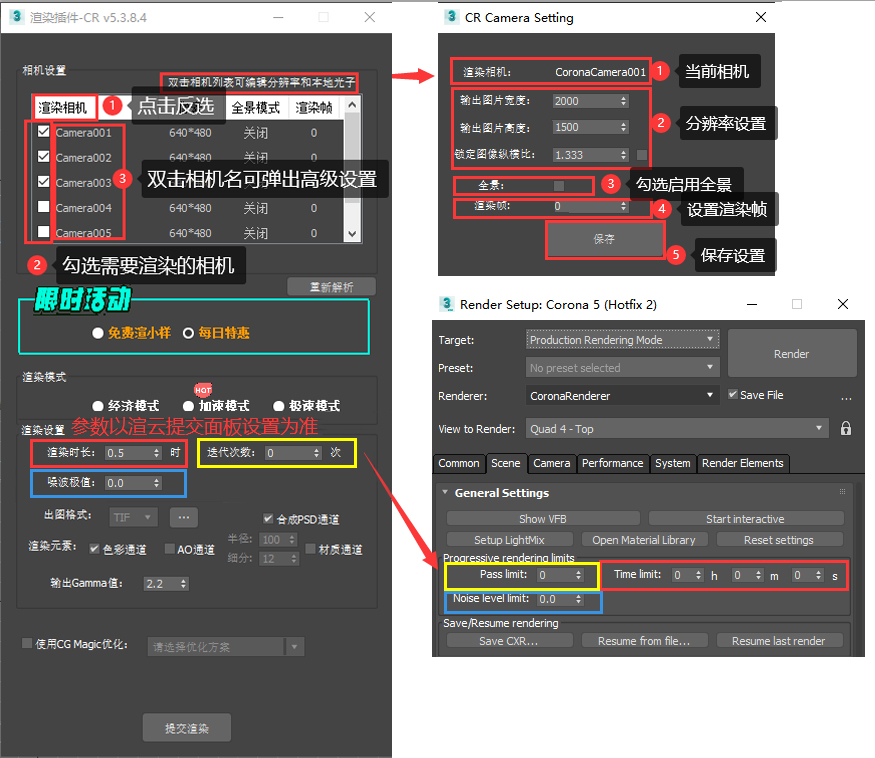The height and width of the screenshot is (758, 875).
Task: Click the Noise level limit spinner arrows
Action: tap(579, 599)
